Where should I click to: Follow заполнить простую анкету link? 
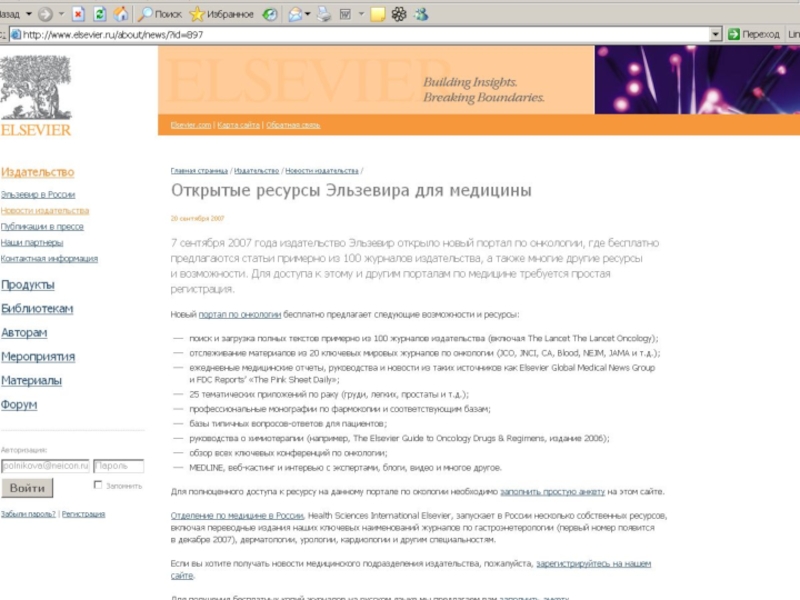coord(552,492)
